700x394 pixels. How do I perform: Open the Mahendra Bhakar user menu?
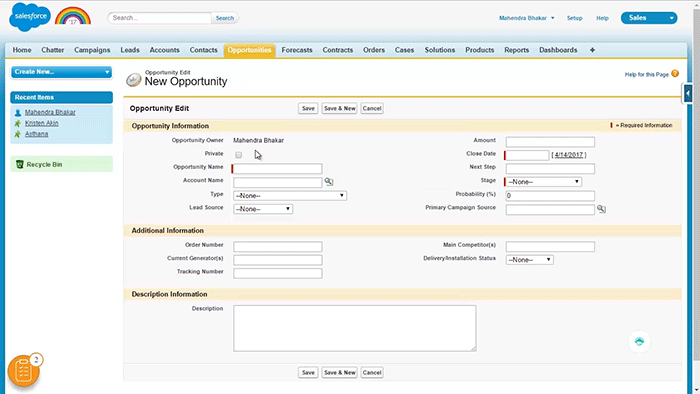[x=526, y=18]
